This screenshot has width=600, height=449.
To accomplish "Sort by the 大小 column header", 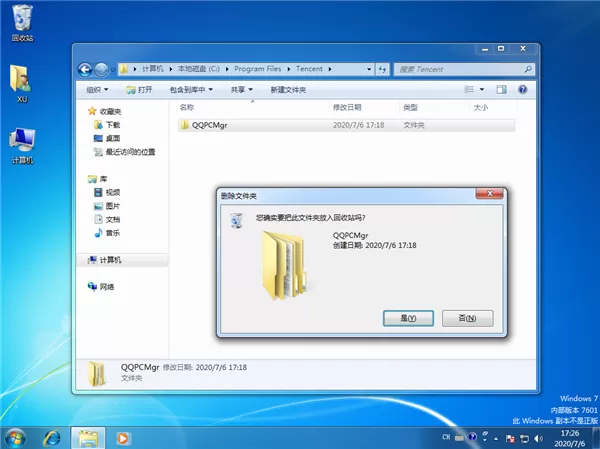I will [x=481, y=108].
